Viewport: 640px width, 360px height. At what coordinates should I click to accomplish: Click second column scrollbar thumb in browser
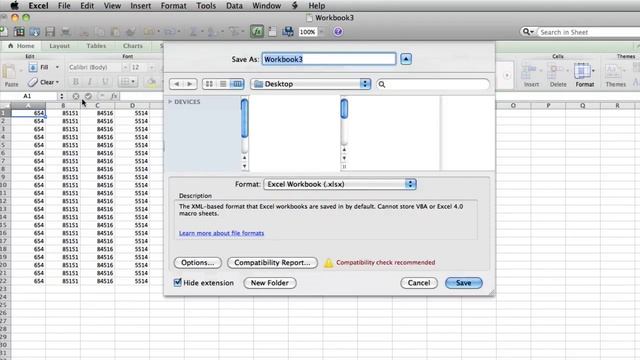(x=344, y=109)
